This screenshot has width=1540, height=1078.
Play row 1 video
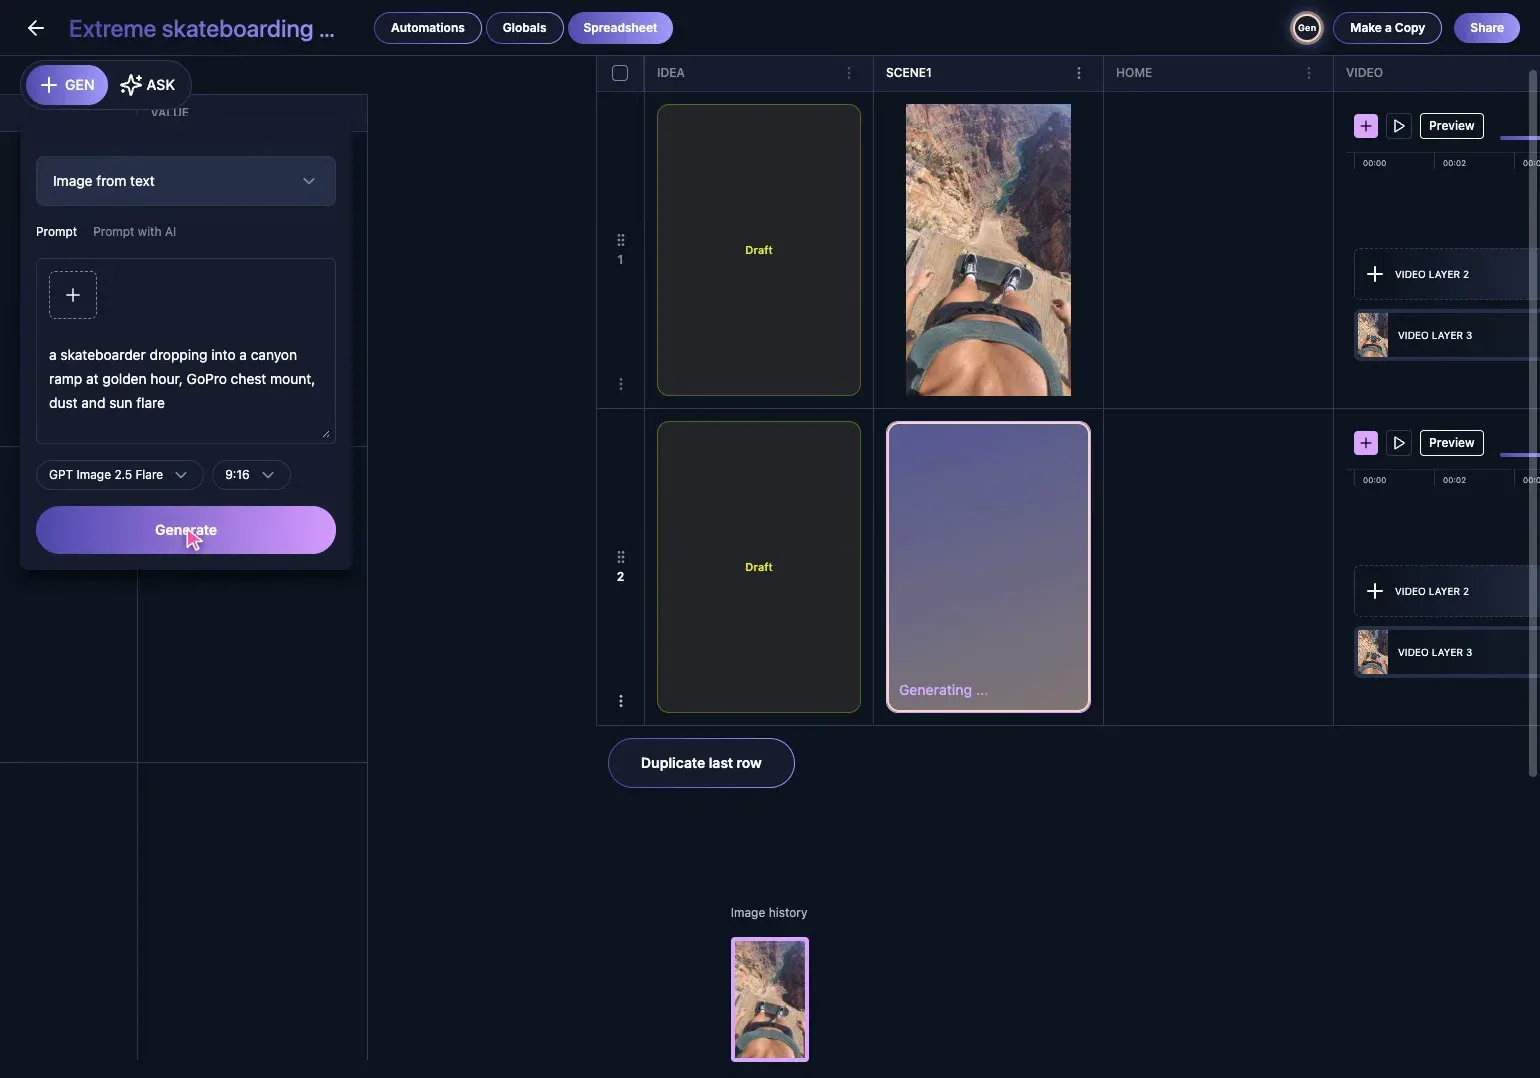(x=1399, y=126)
